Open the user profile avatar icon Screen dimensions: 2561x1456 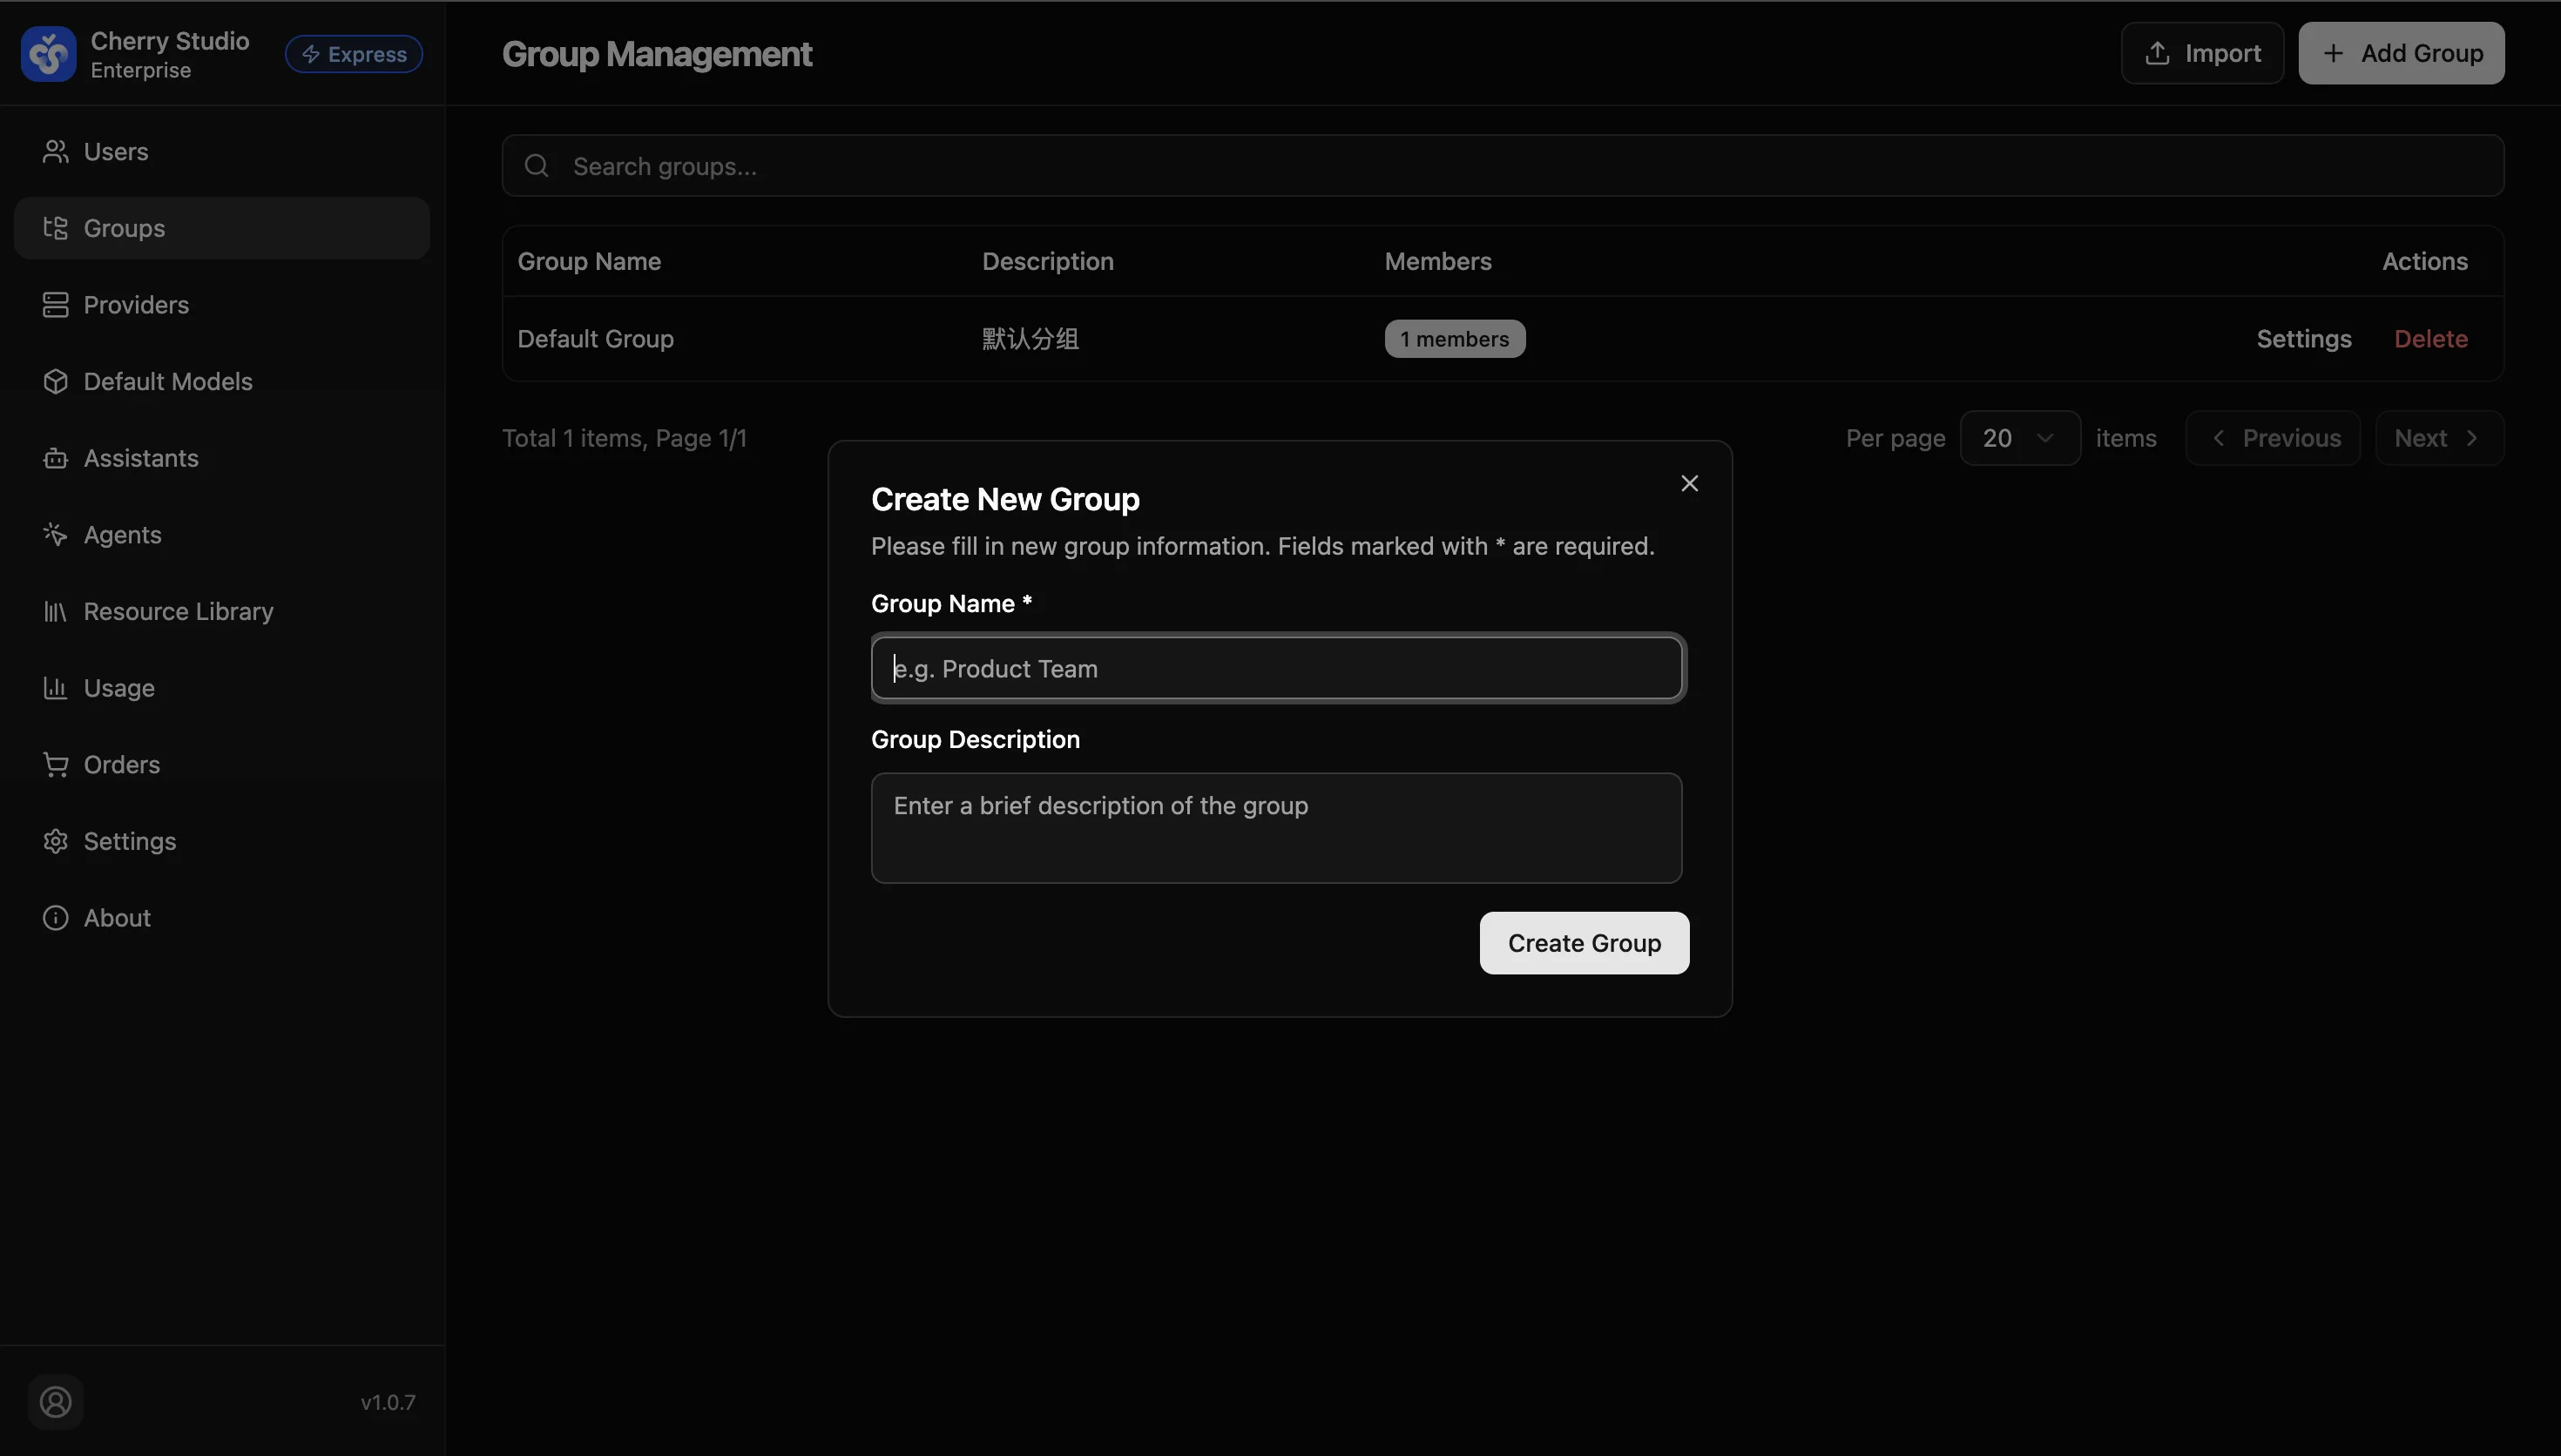click(55, 1402)
